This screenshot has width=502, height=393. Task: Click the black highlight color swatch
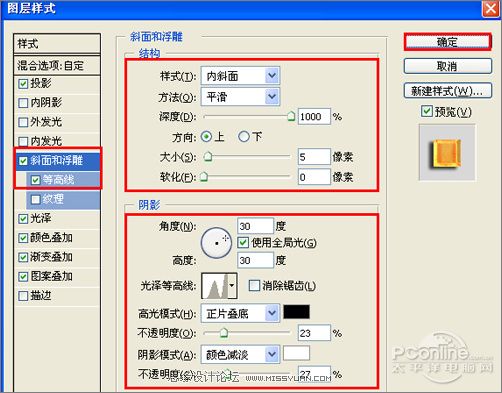[x=296, y=312]
